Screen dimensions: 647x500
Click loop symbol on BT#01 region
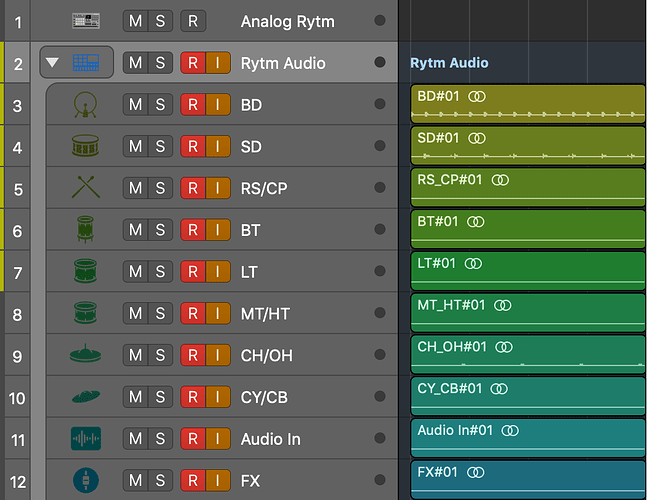475,222
